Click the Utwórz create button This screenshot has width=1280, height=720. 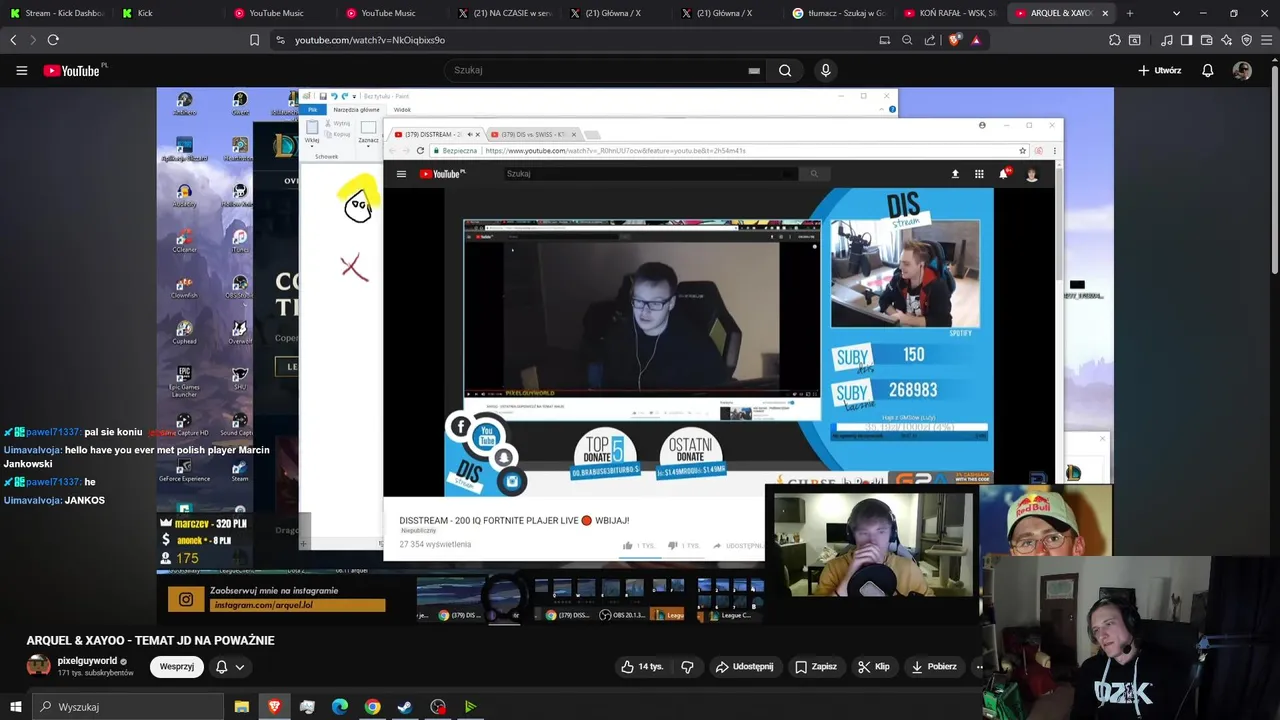tap(1160, 71)
